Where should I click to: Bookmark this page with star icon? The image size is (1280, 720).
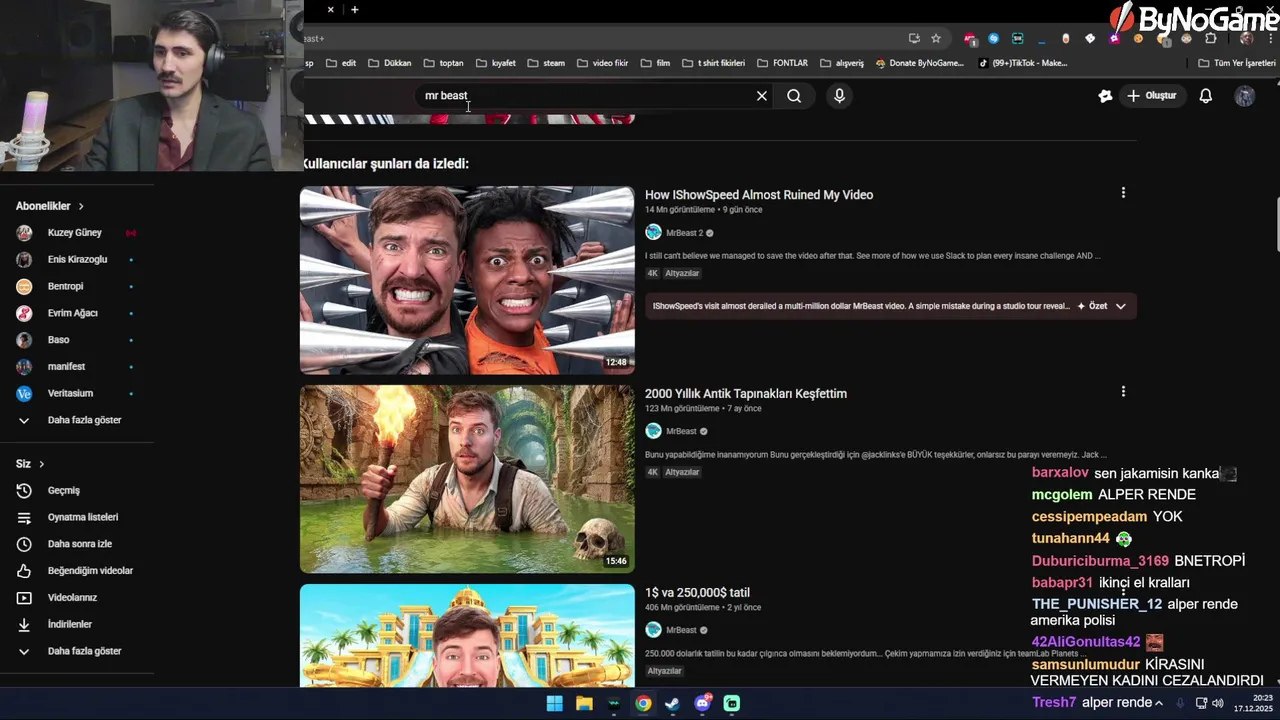pos(936,38)
